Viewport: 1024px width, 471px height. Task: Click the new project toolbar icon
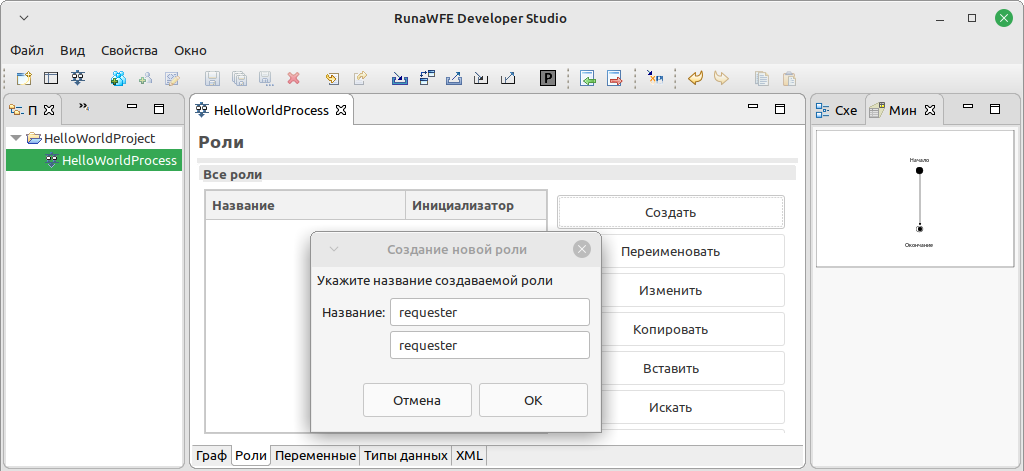click(24, 78)
